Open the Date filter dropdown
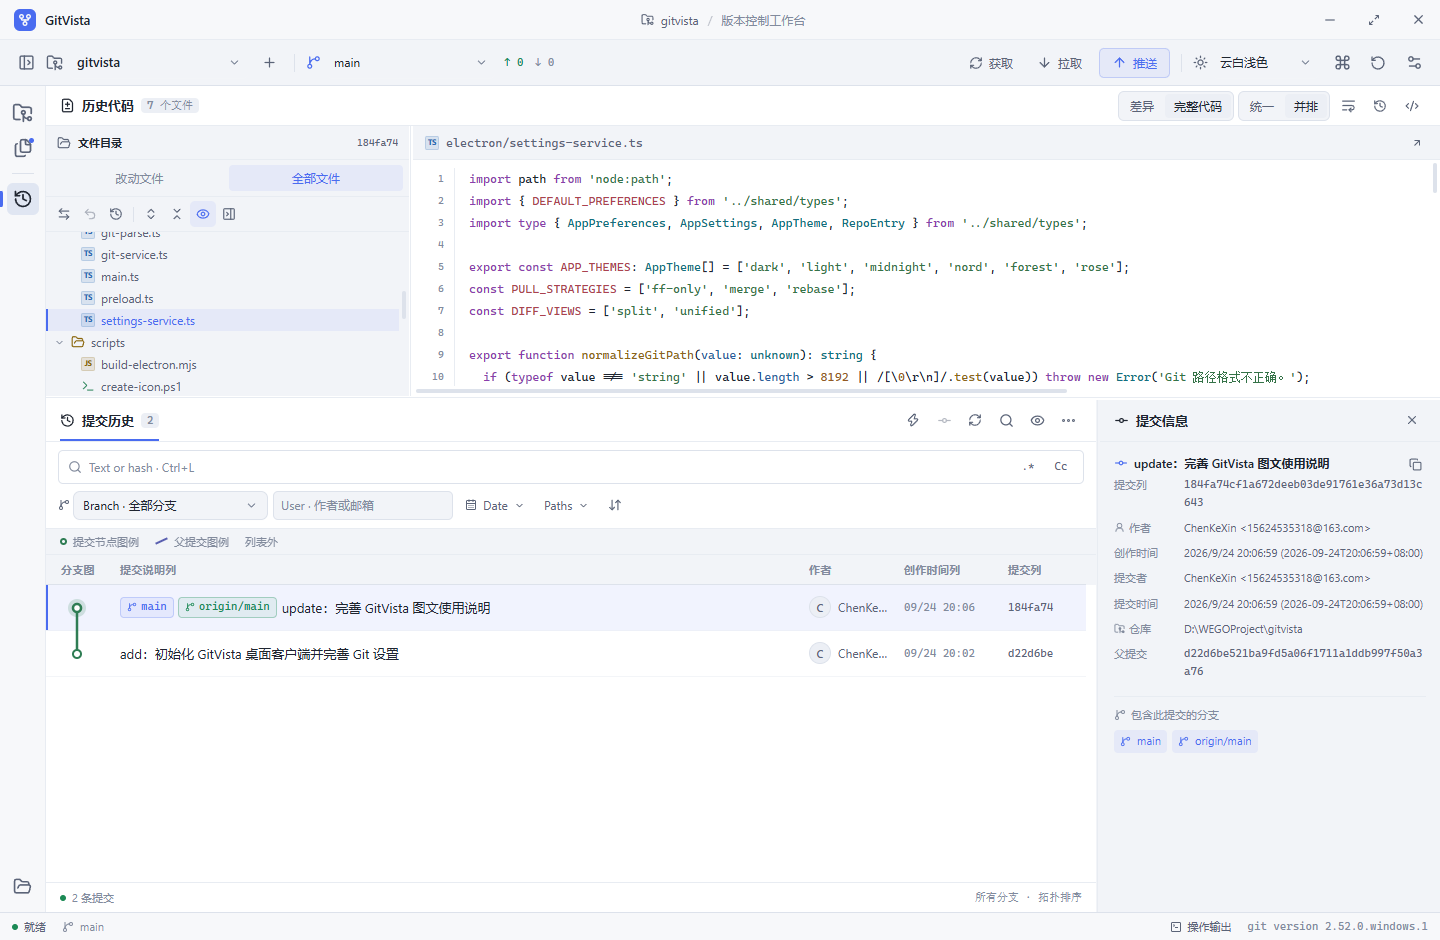 (x=494, y=506)
